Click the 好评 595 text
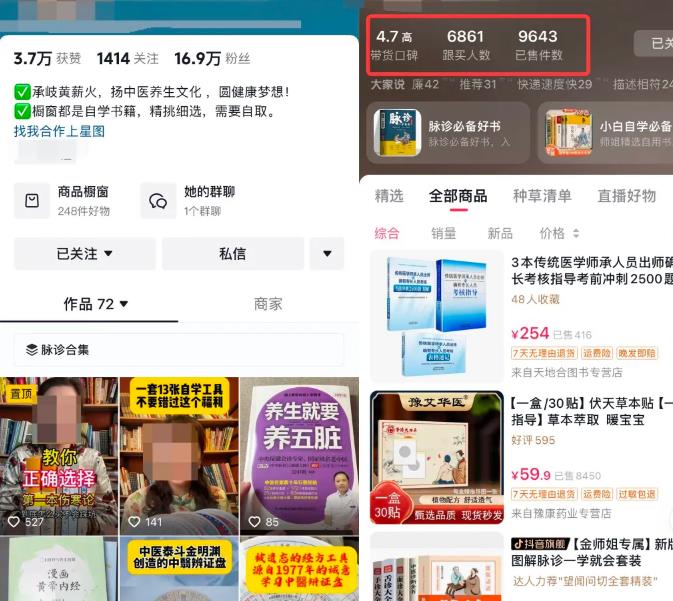The height and width of the screenshot is (601, 673). [x=533, y=440]
